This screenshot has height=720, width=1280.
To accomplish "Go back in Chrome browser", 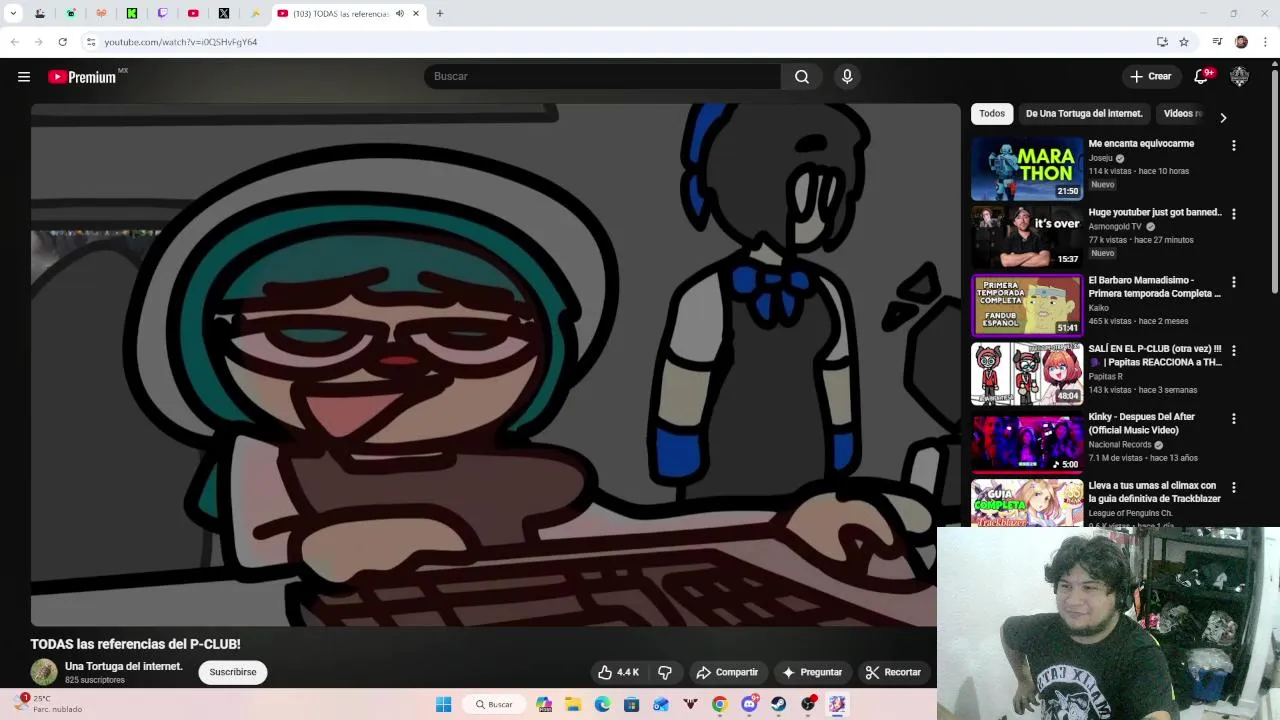I will click(14, 42).
